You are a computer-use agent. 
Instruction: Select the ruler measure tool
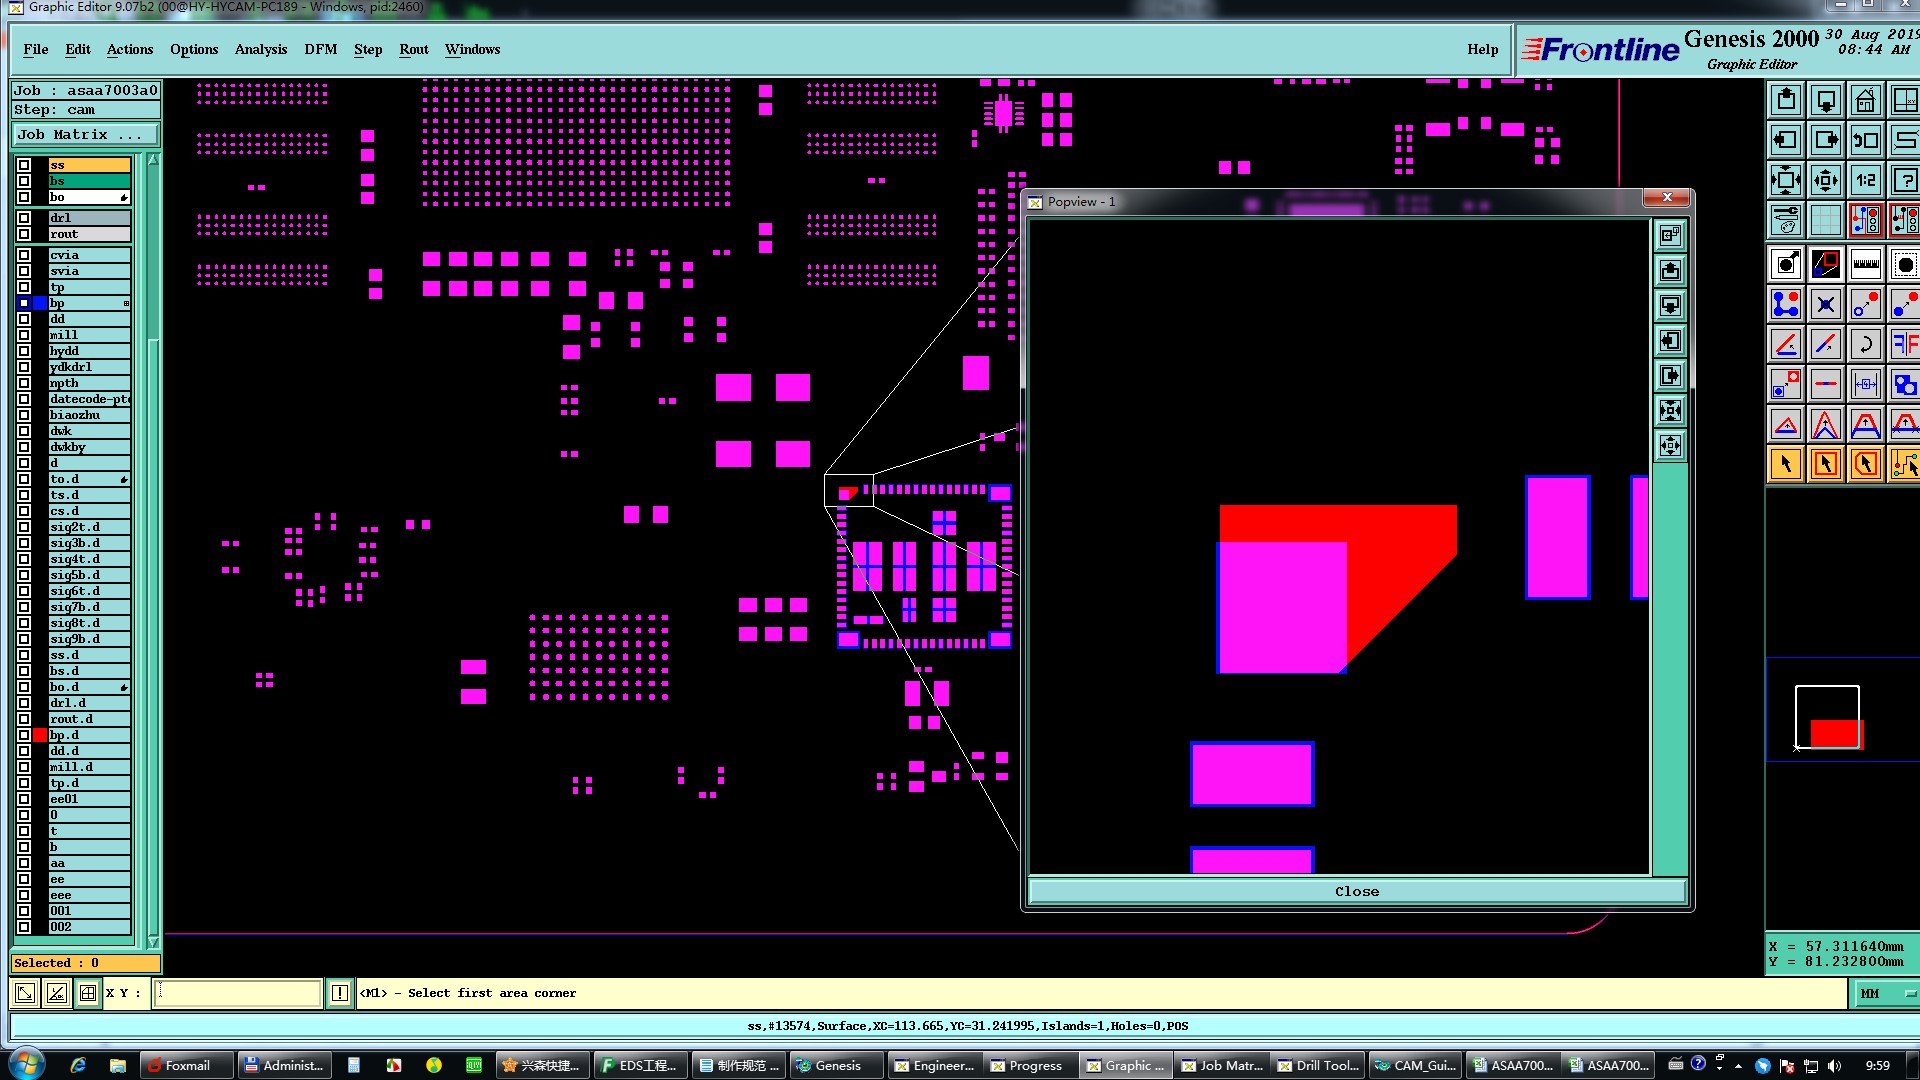click(1865, 265)
